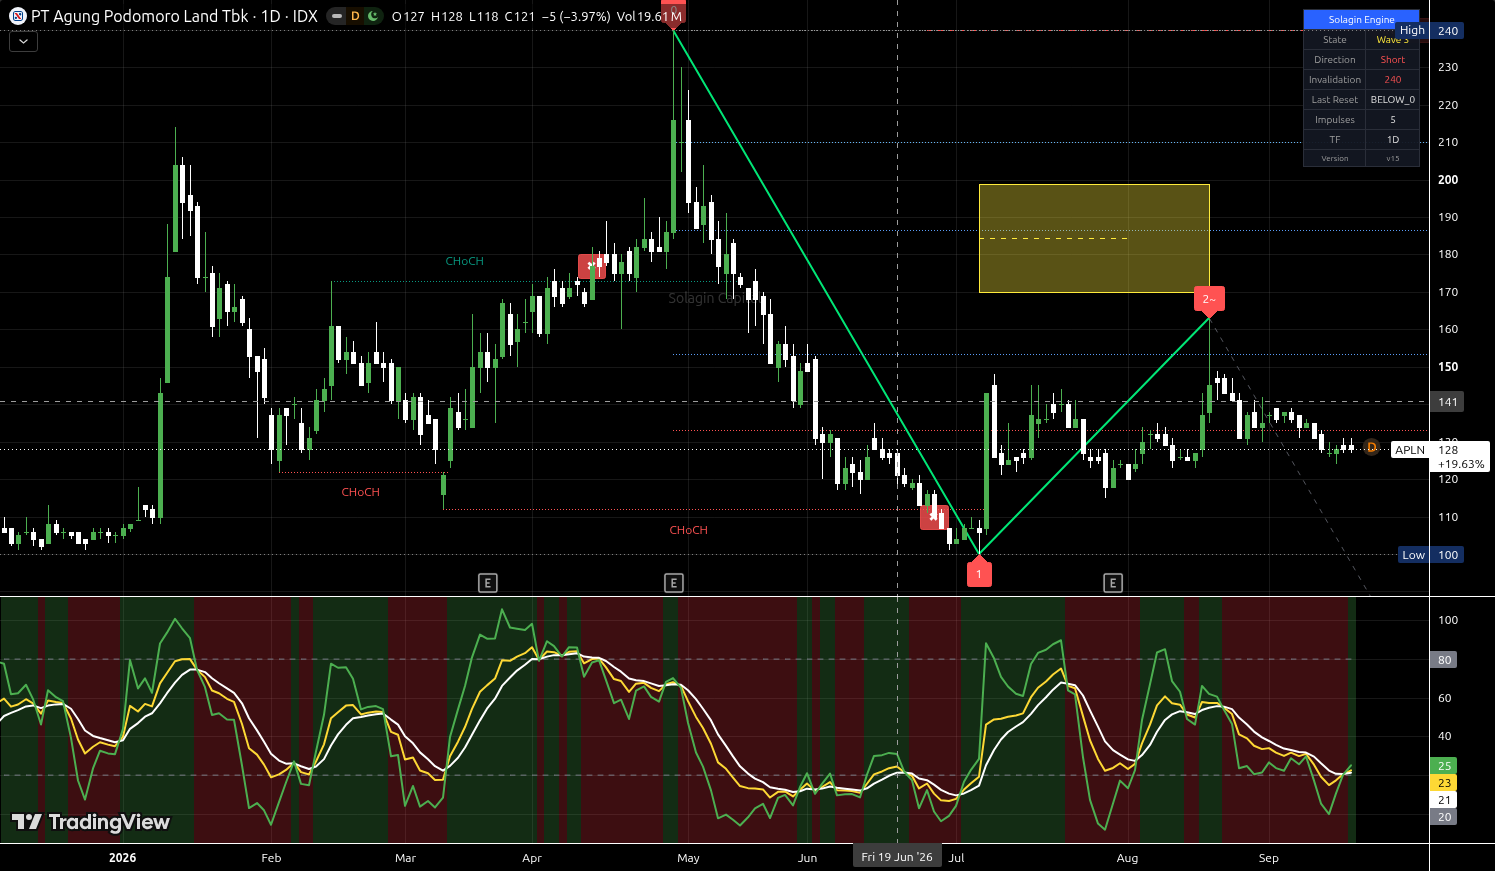The width and height of the screenshot is (1495, 871).
Task: Click the Impulses row label
Action: pyautogui.click(x=1335, y=120)
